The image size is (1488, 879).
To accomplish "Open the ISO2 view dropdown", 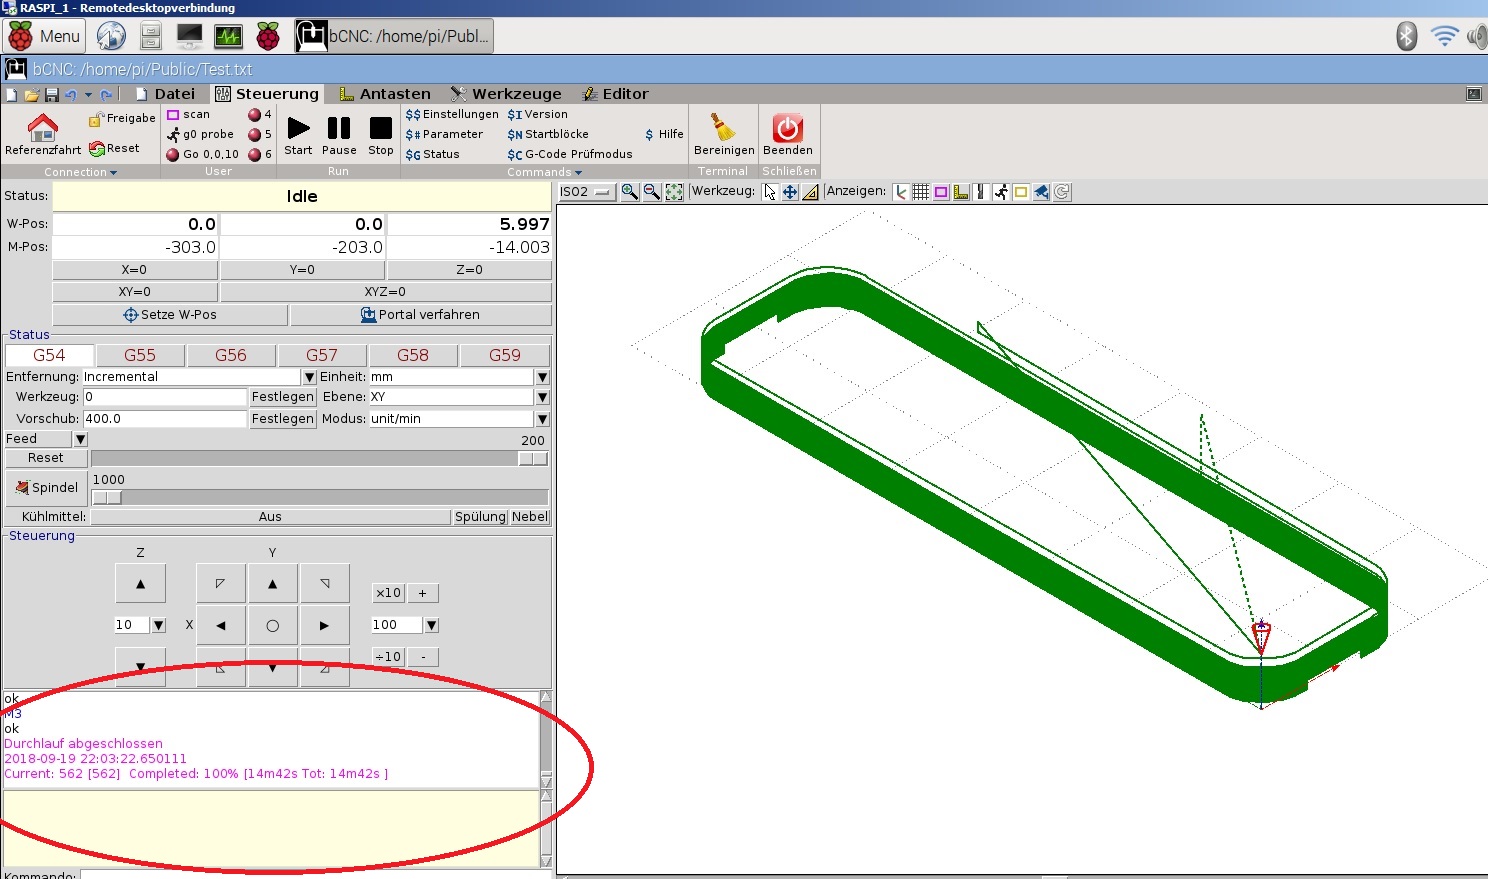I will [x=587, y=192].
